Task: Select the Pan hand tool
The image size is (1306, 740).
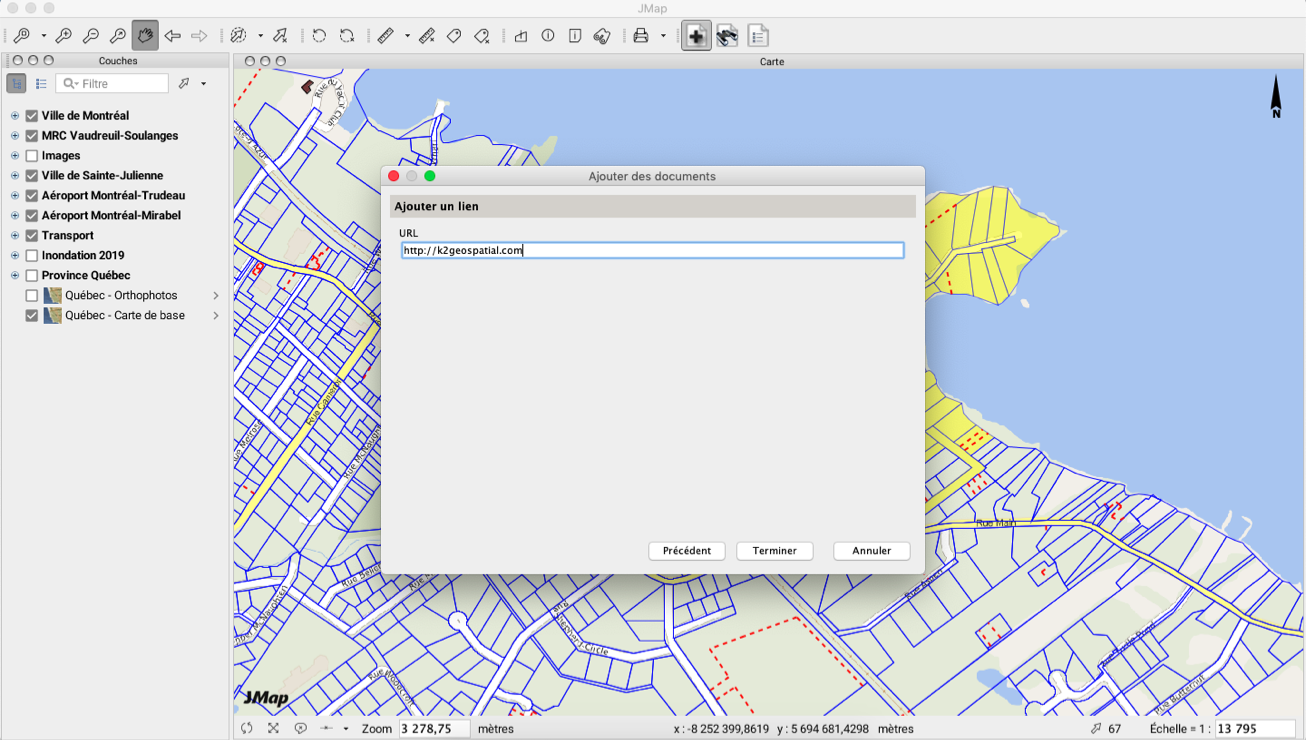Action: click(145, 36)
